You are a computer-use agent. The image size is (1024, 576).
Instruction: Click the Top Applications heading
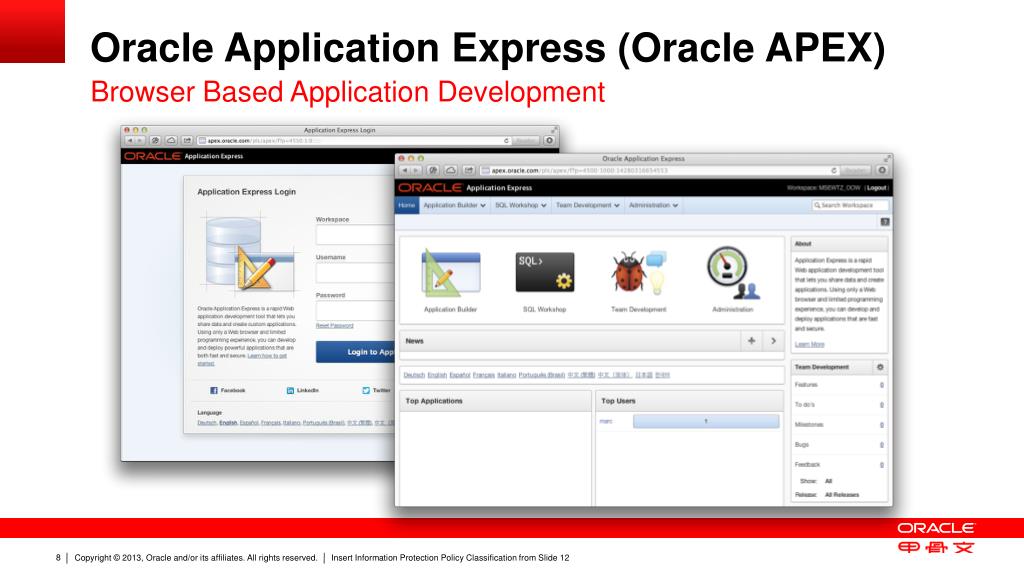pos(434,401)
